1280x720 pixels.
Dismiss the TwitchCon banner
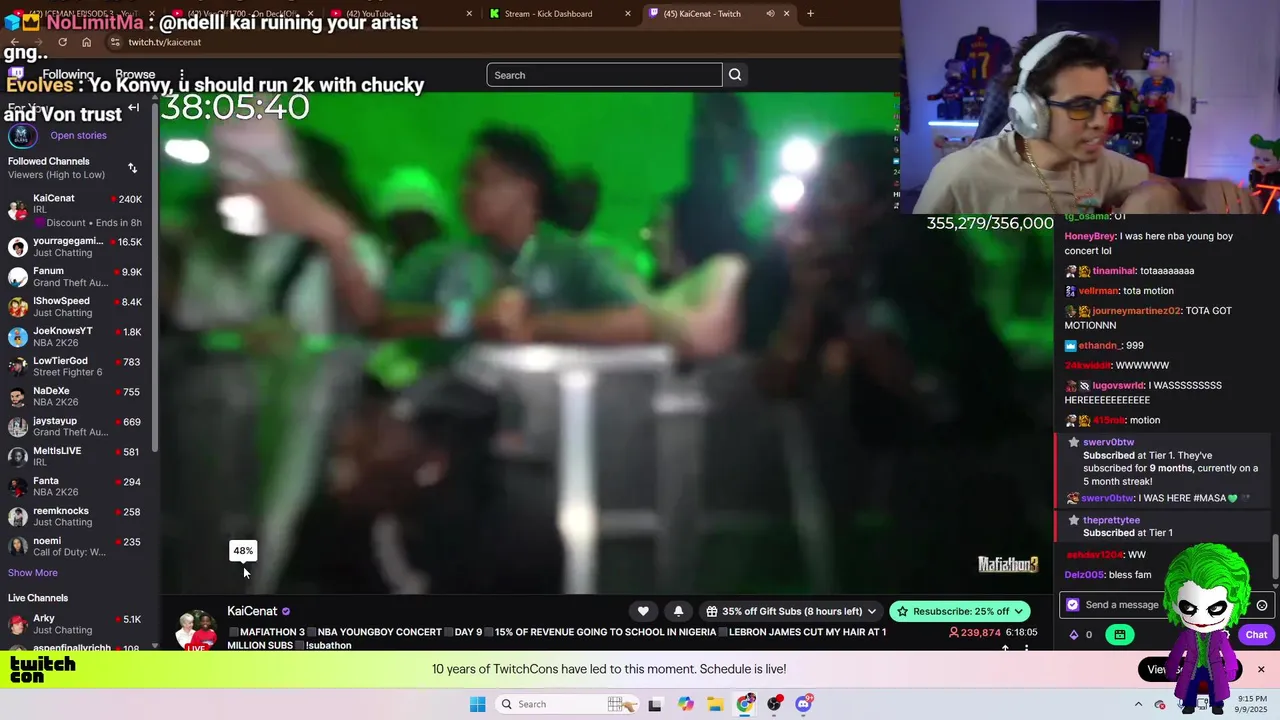(1261, 669)
